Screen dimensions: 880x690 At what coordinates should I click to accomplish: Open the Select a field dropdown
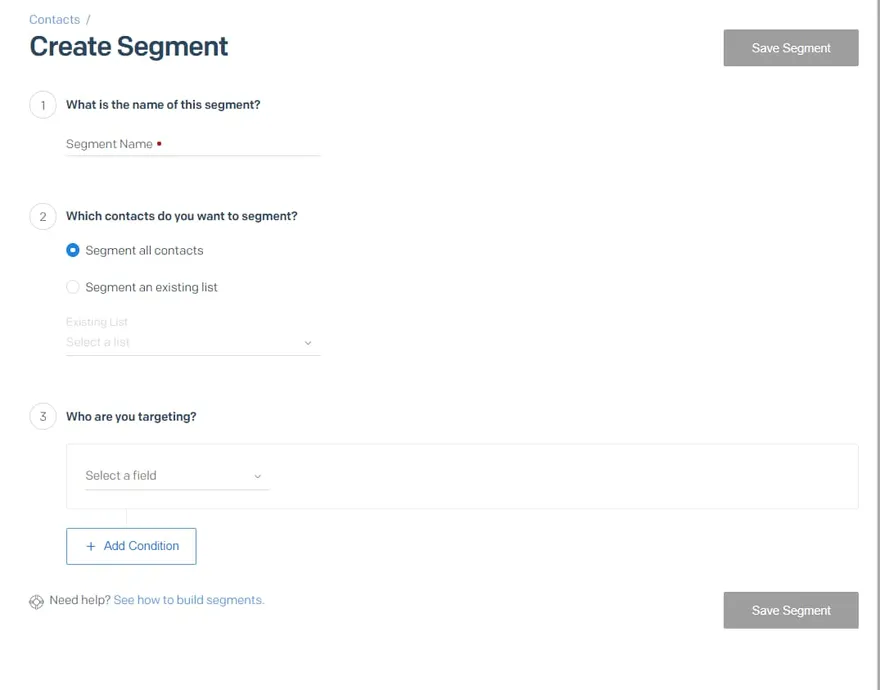170,476
